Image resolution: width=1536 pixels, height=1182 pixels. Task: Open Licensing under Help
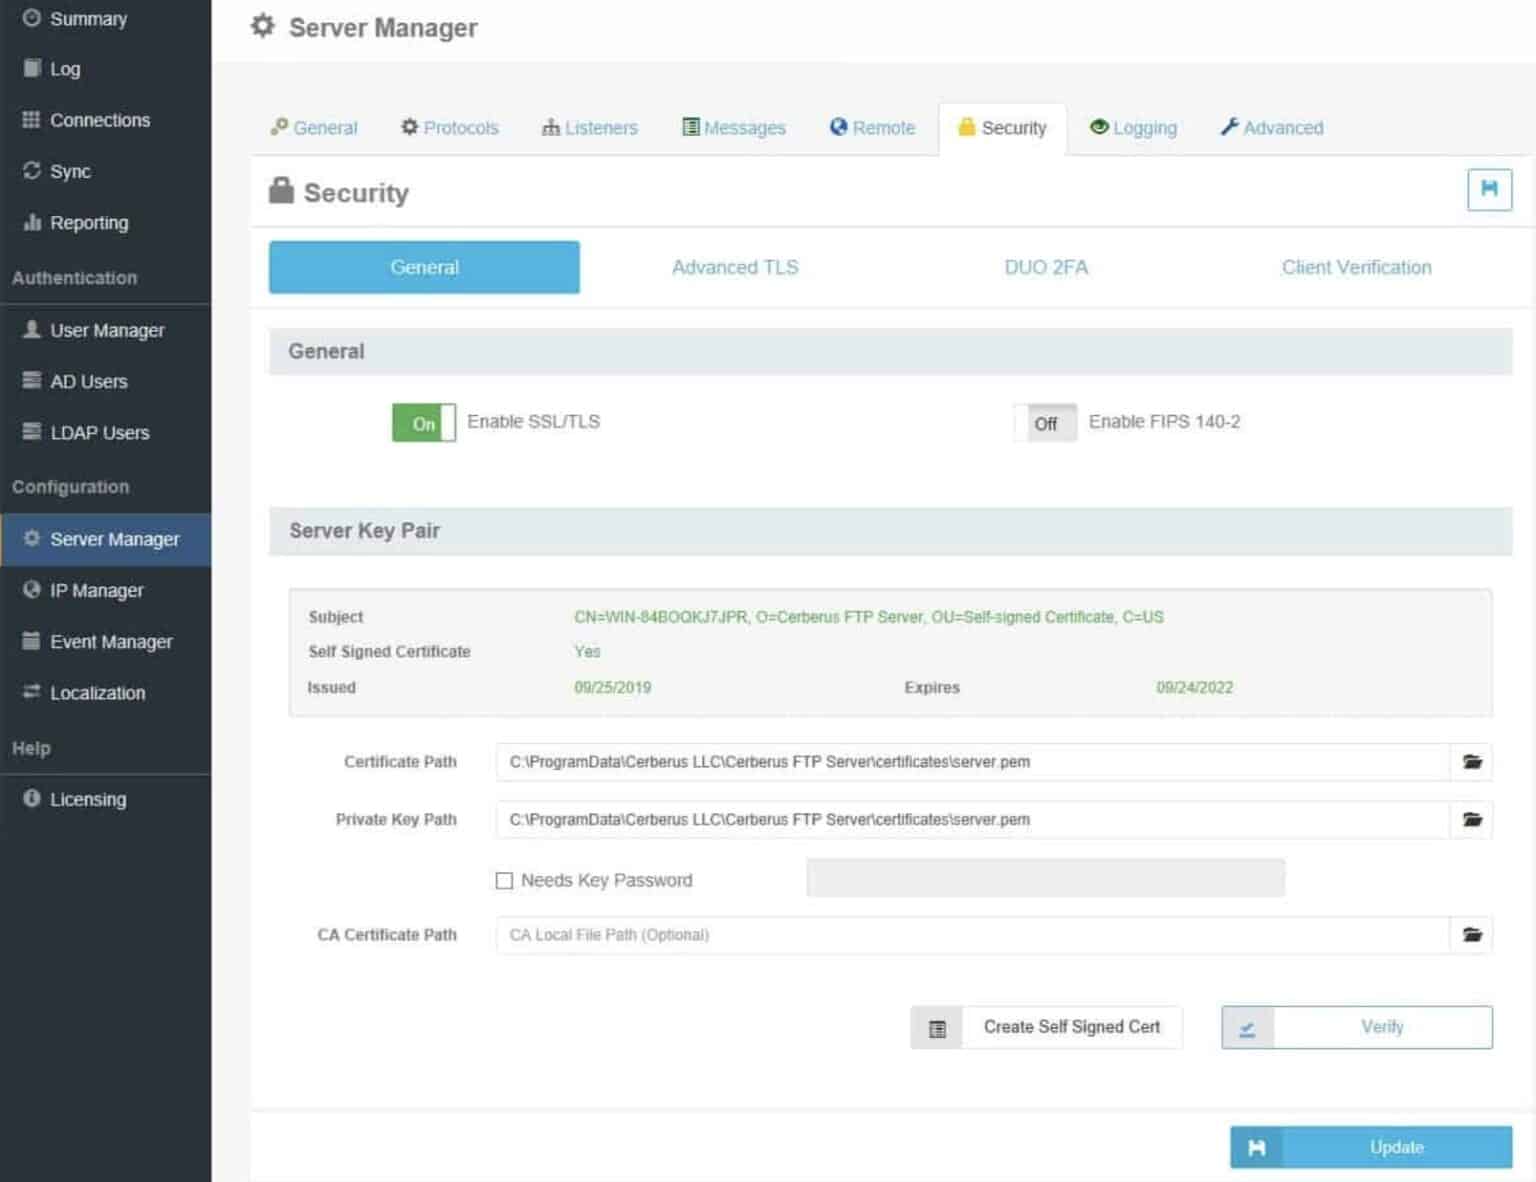88,799
